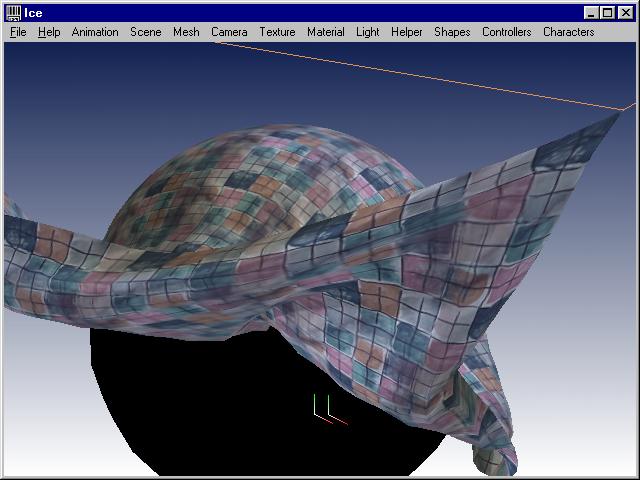Open the File menu
Screen dimensions: 640x480
18,32
